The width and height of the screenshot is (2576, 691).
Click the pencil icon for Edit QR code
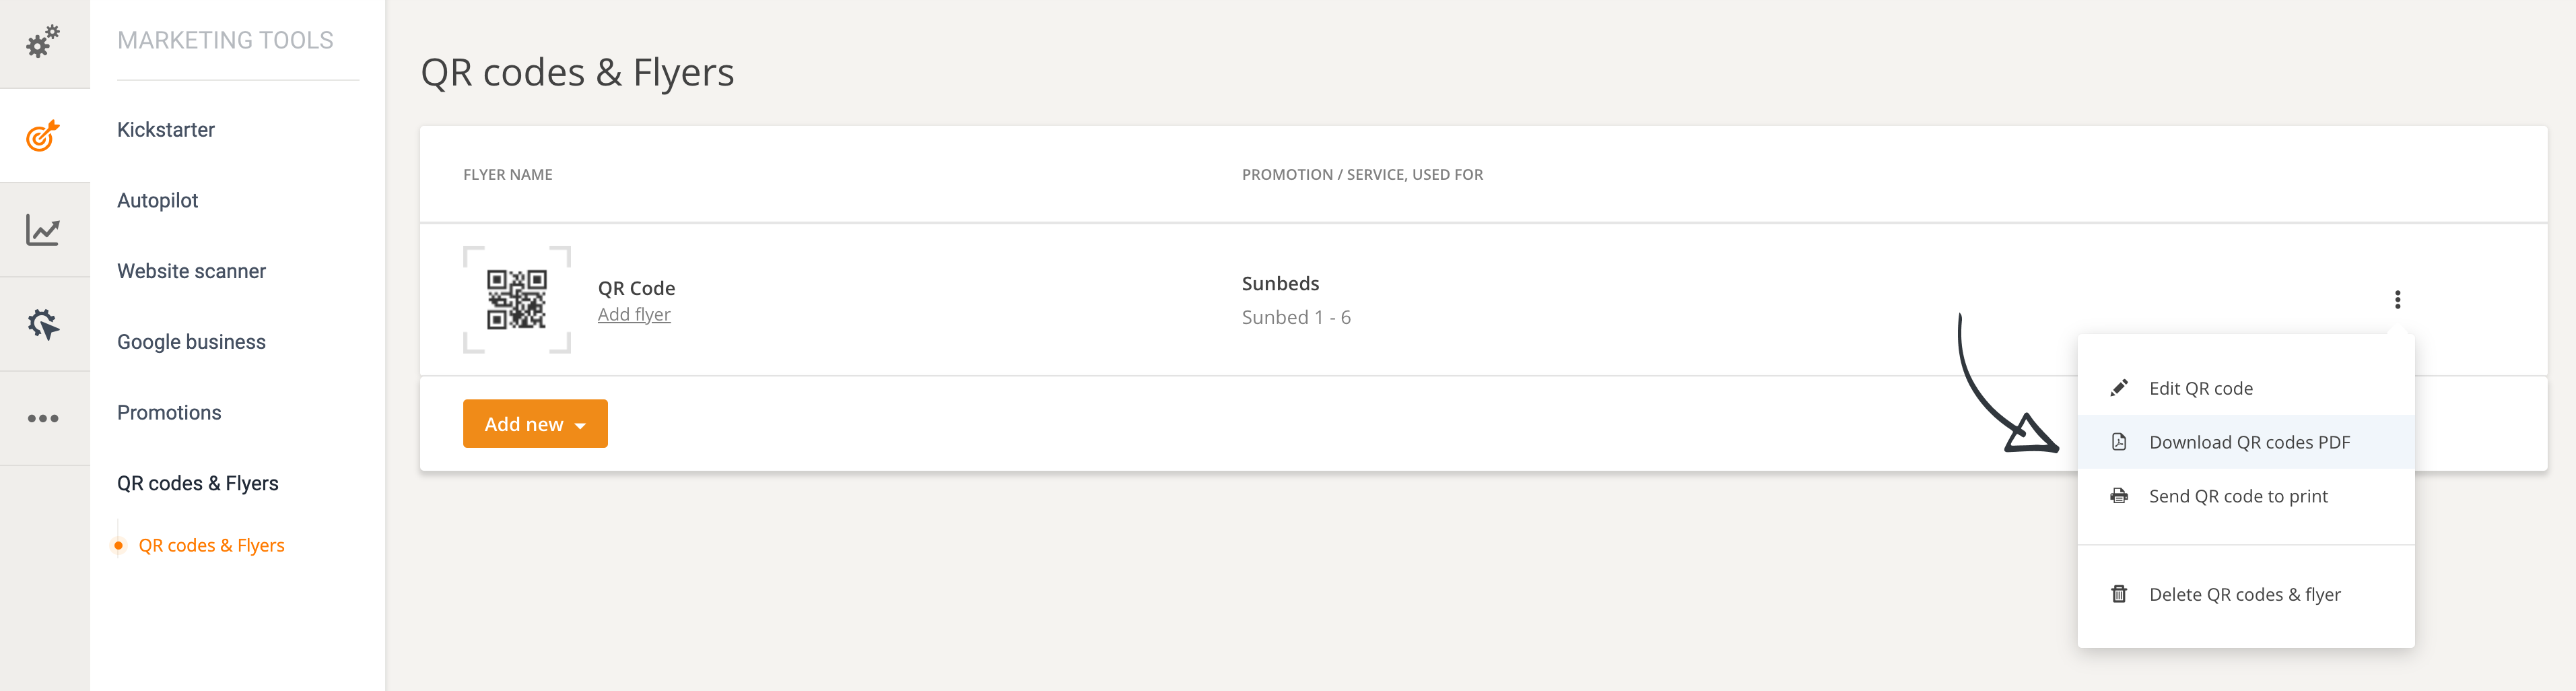2118,388
